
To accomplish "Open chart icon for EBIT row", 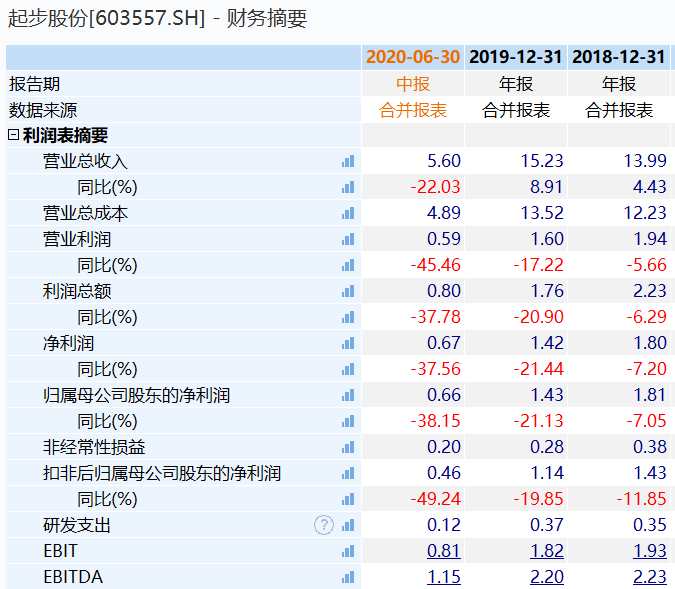I will pos(348,551).
